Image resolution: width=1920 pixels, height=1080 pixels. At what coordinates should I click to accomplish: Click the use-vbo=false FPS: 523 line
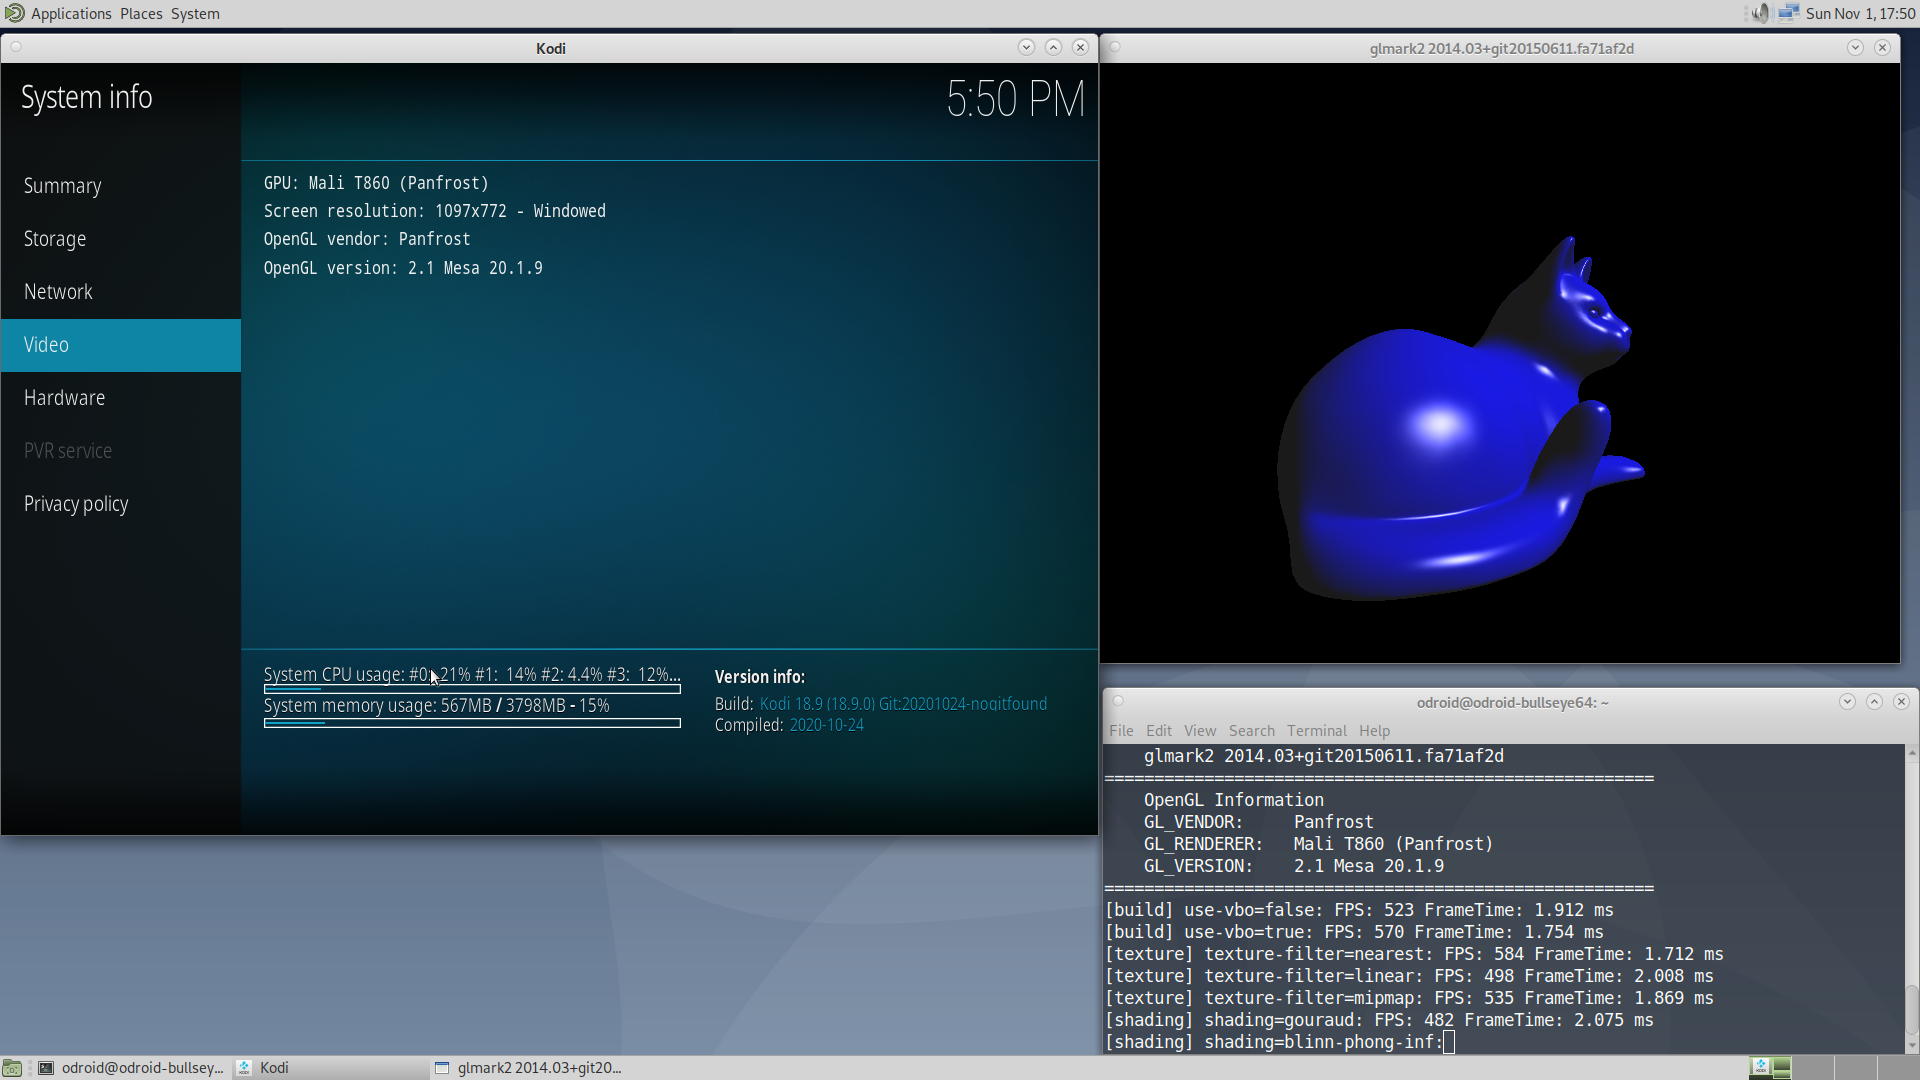1358,910
